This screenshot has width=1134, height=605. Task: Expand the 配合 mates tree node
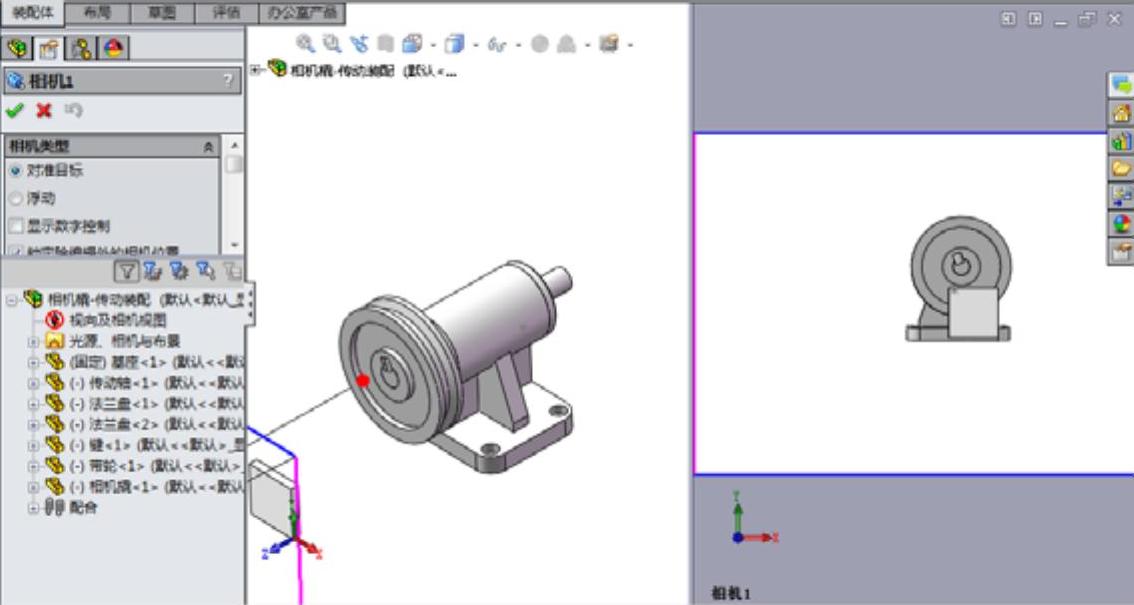pyautogui.click(x=32, y=508)
